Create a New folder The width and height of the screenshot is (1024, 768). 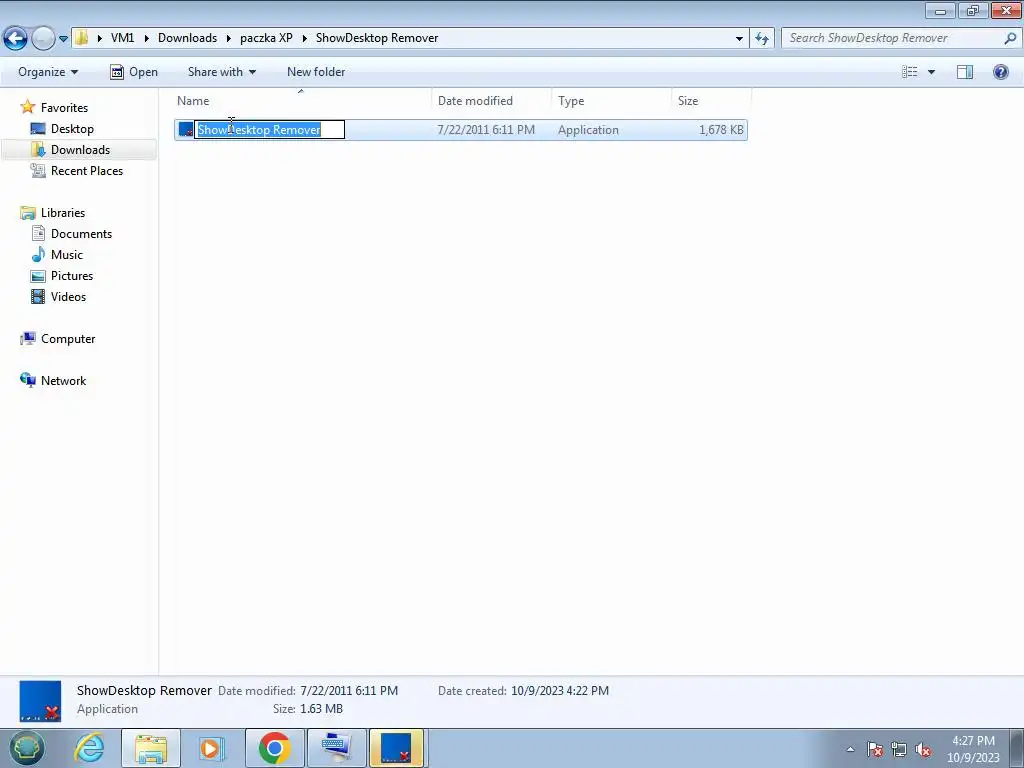pyautogui.click(x=316, y=72)
